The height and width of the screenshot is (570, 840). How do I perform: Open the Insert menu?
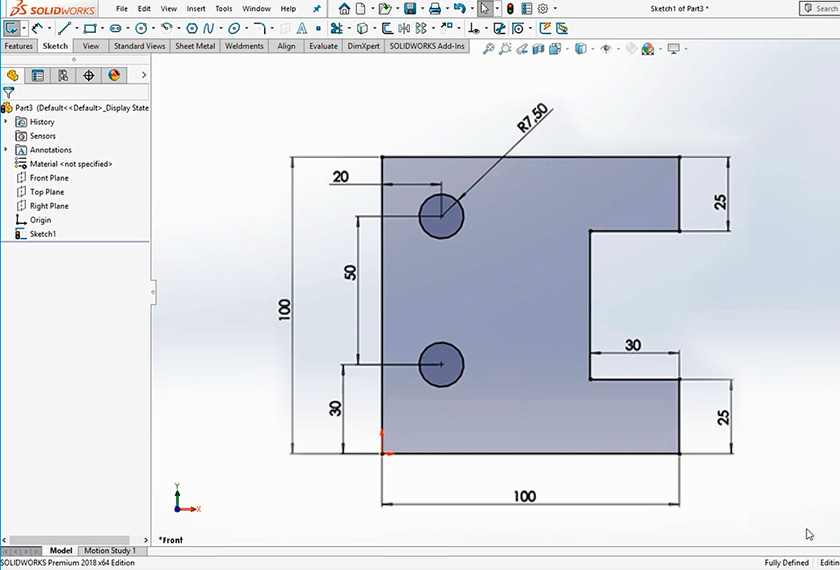(196, 9)
